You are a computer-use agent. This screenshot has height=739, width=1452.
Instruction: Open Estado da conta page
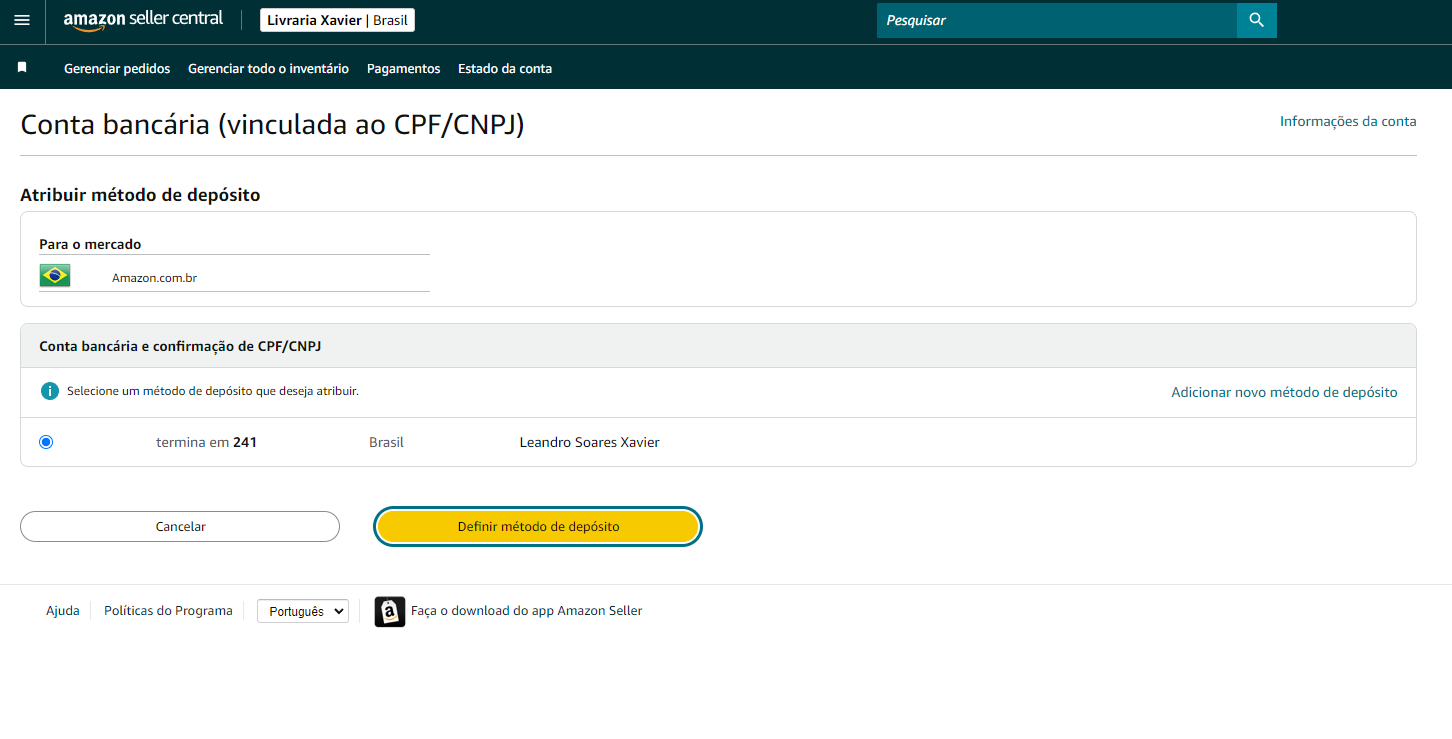tap(505, 69)
